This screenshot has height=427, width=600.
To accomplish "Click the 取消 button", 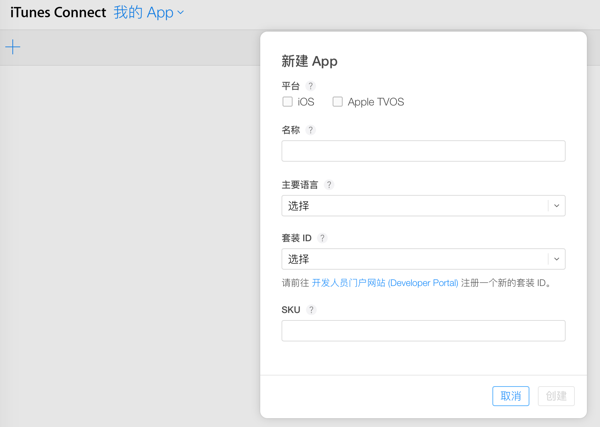I will coord(510,396).
